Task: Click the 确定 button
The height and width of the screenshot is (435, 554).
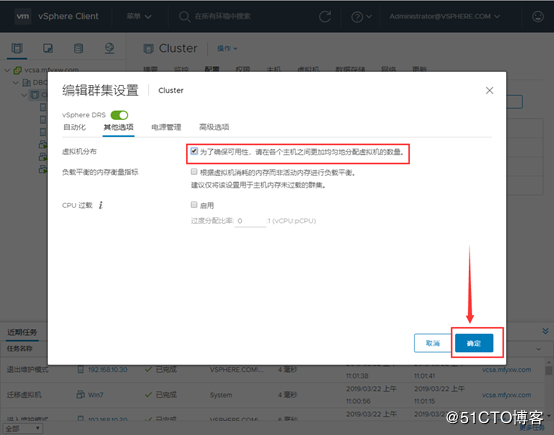Action: pyautogui.click(x=474, y=343)
